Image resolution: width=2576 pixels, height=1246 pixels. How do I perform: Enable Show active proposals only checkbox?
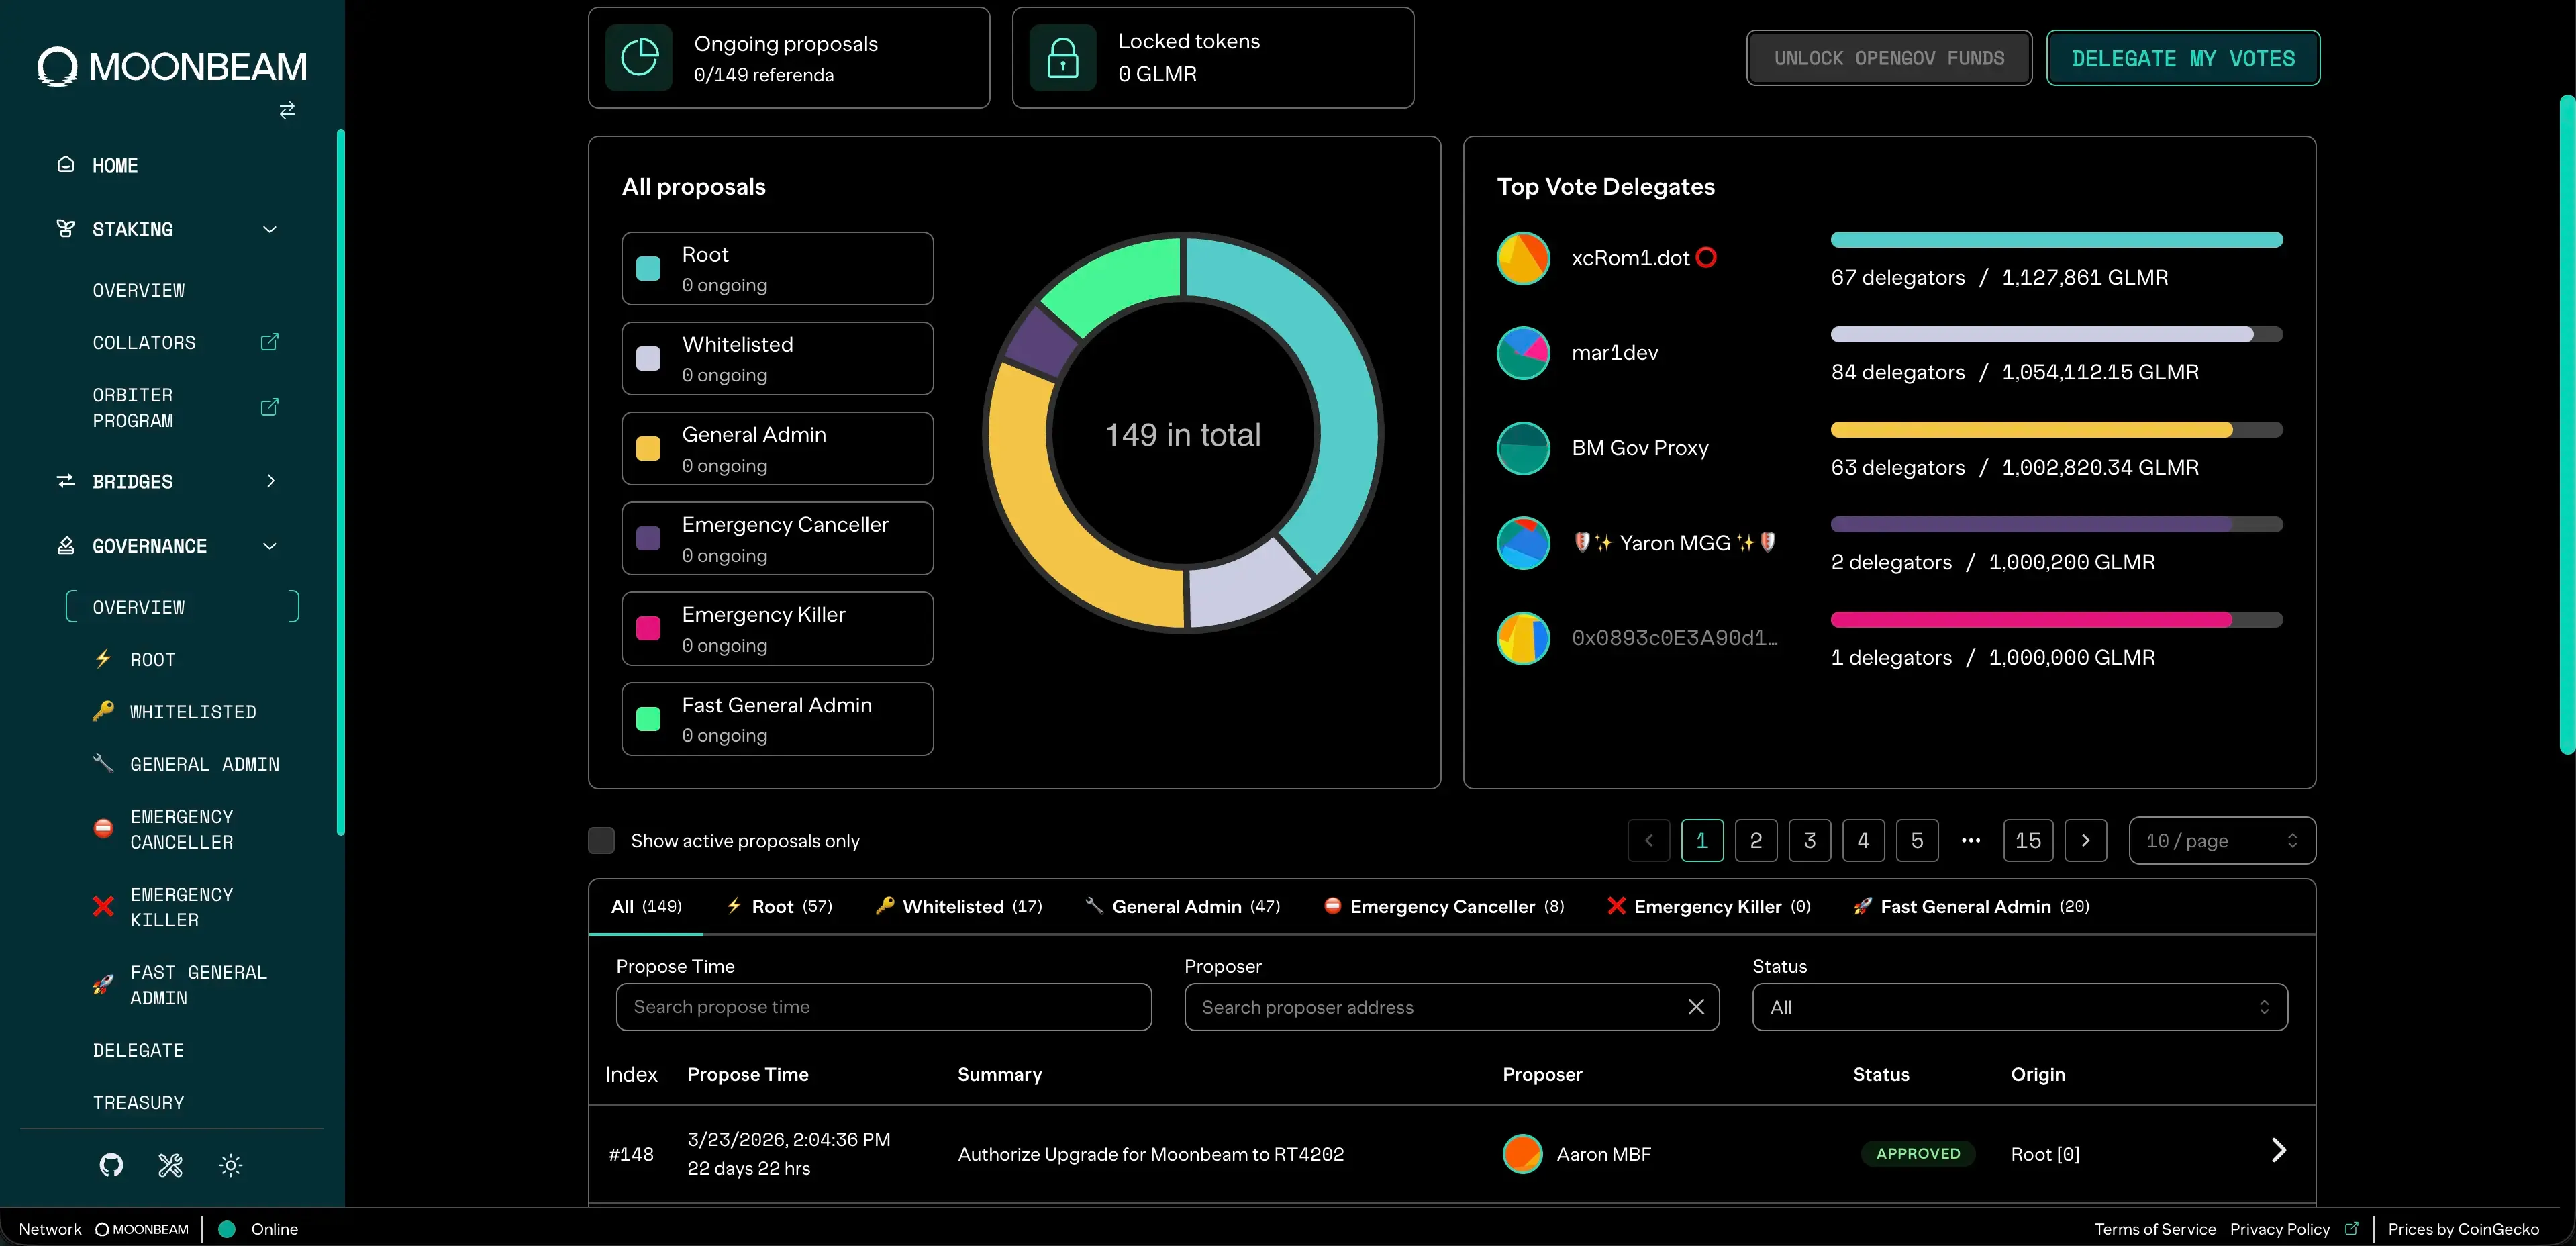tap(601, 841)
